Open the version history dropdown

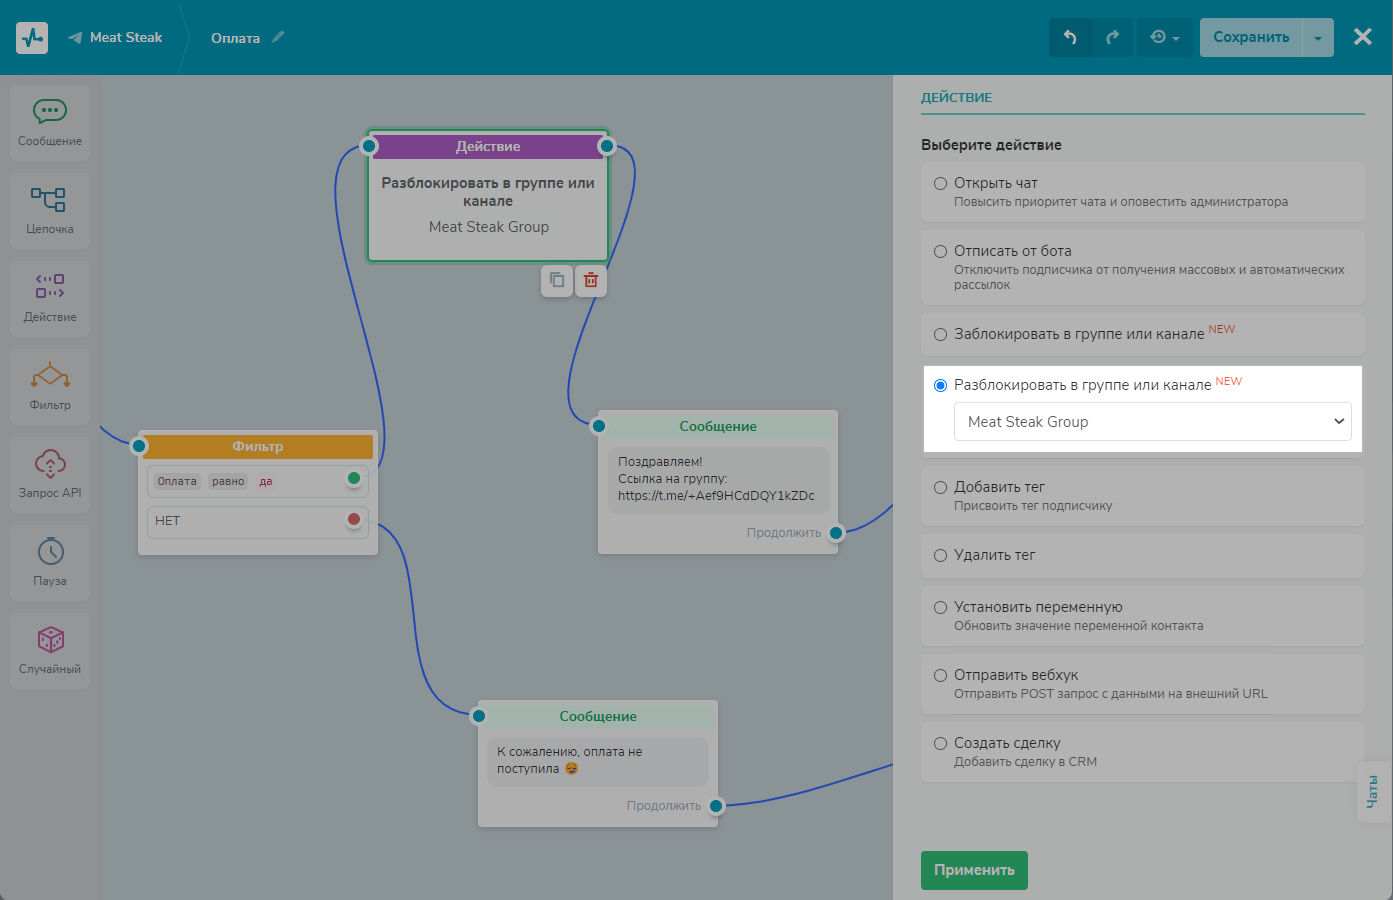1165,37
